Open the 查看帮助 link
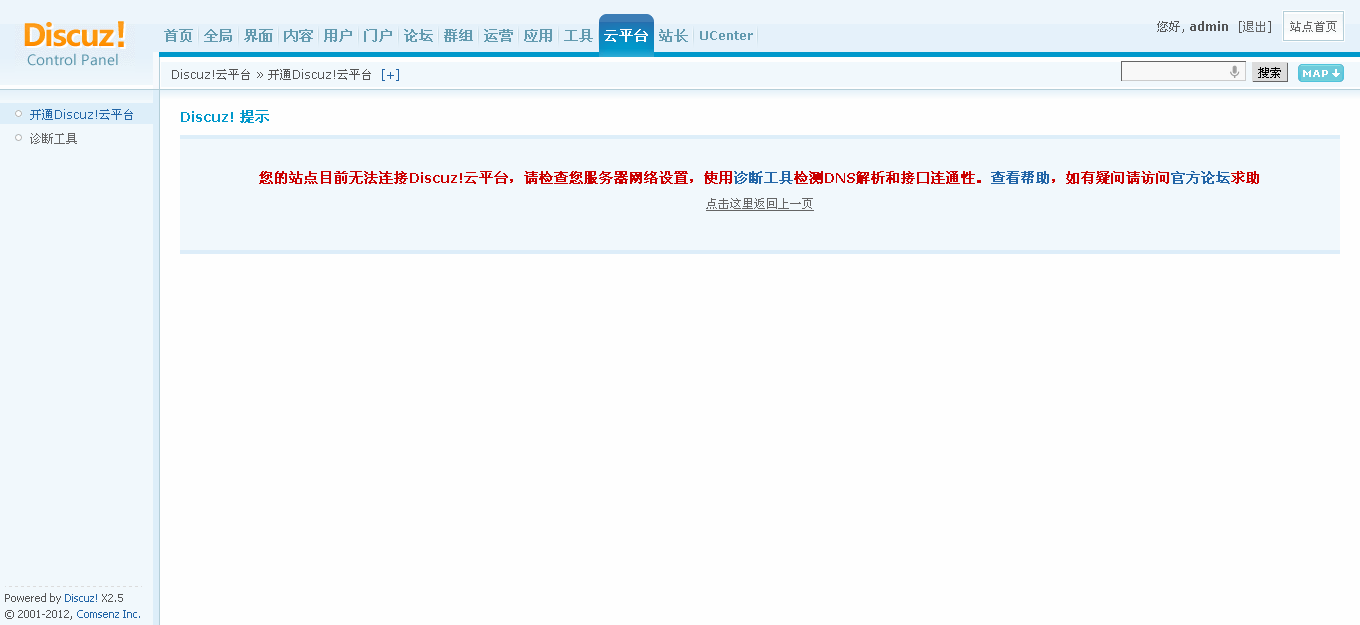The height and width of the screenshot is (625, 1360). coord(1020,178)
